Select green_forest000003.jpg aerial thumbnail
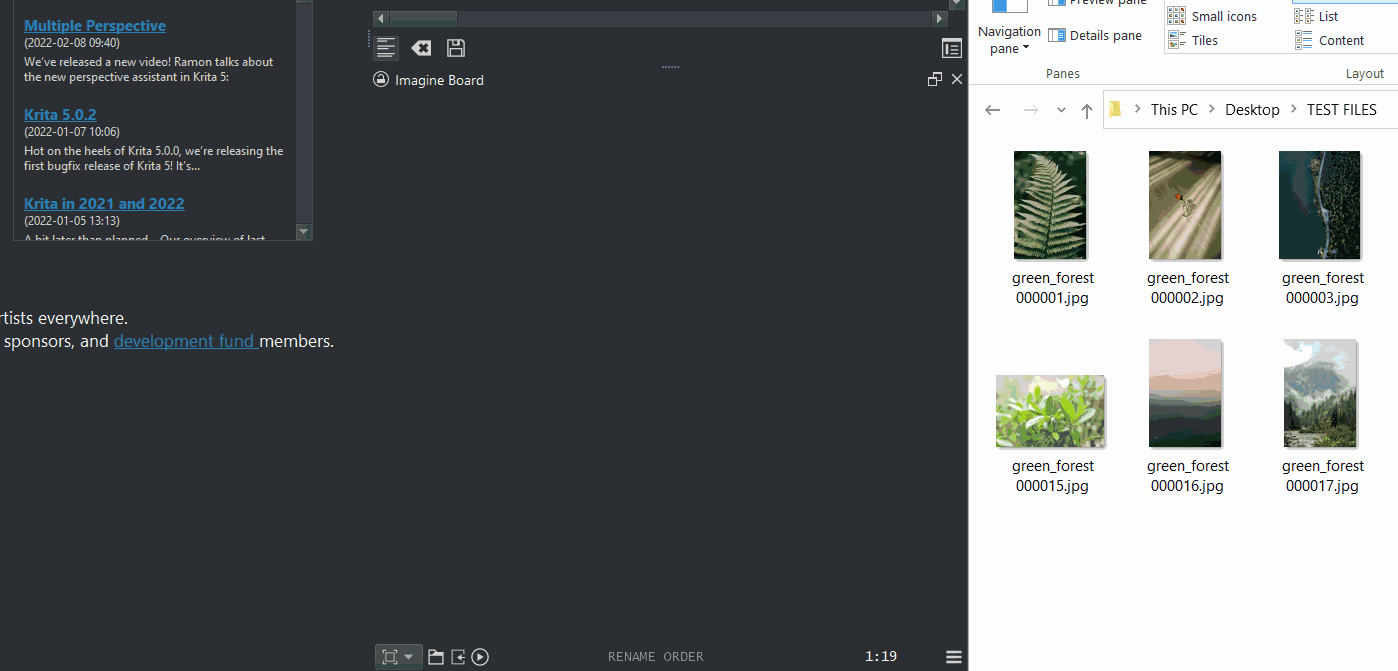 [1321, 206]
